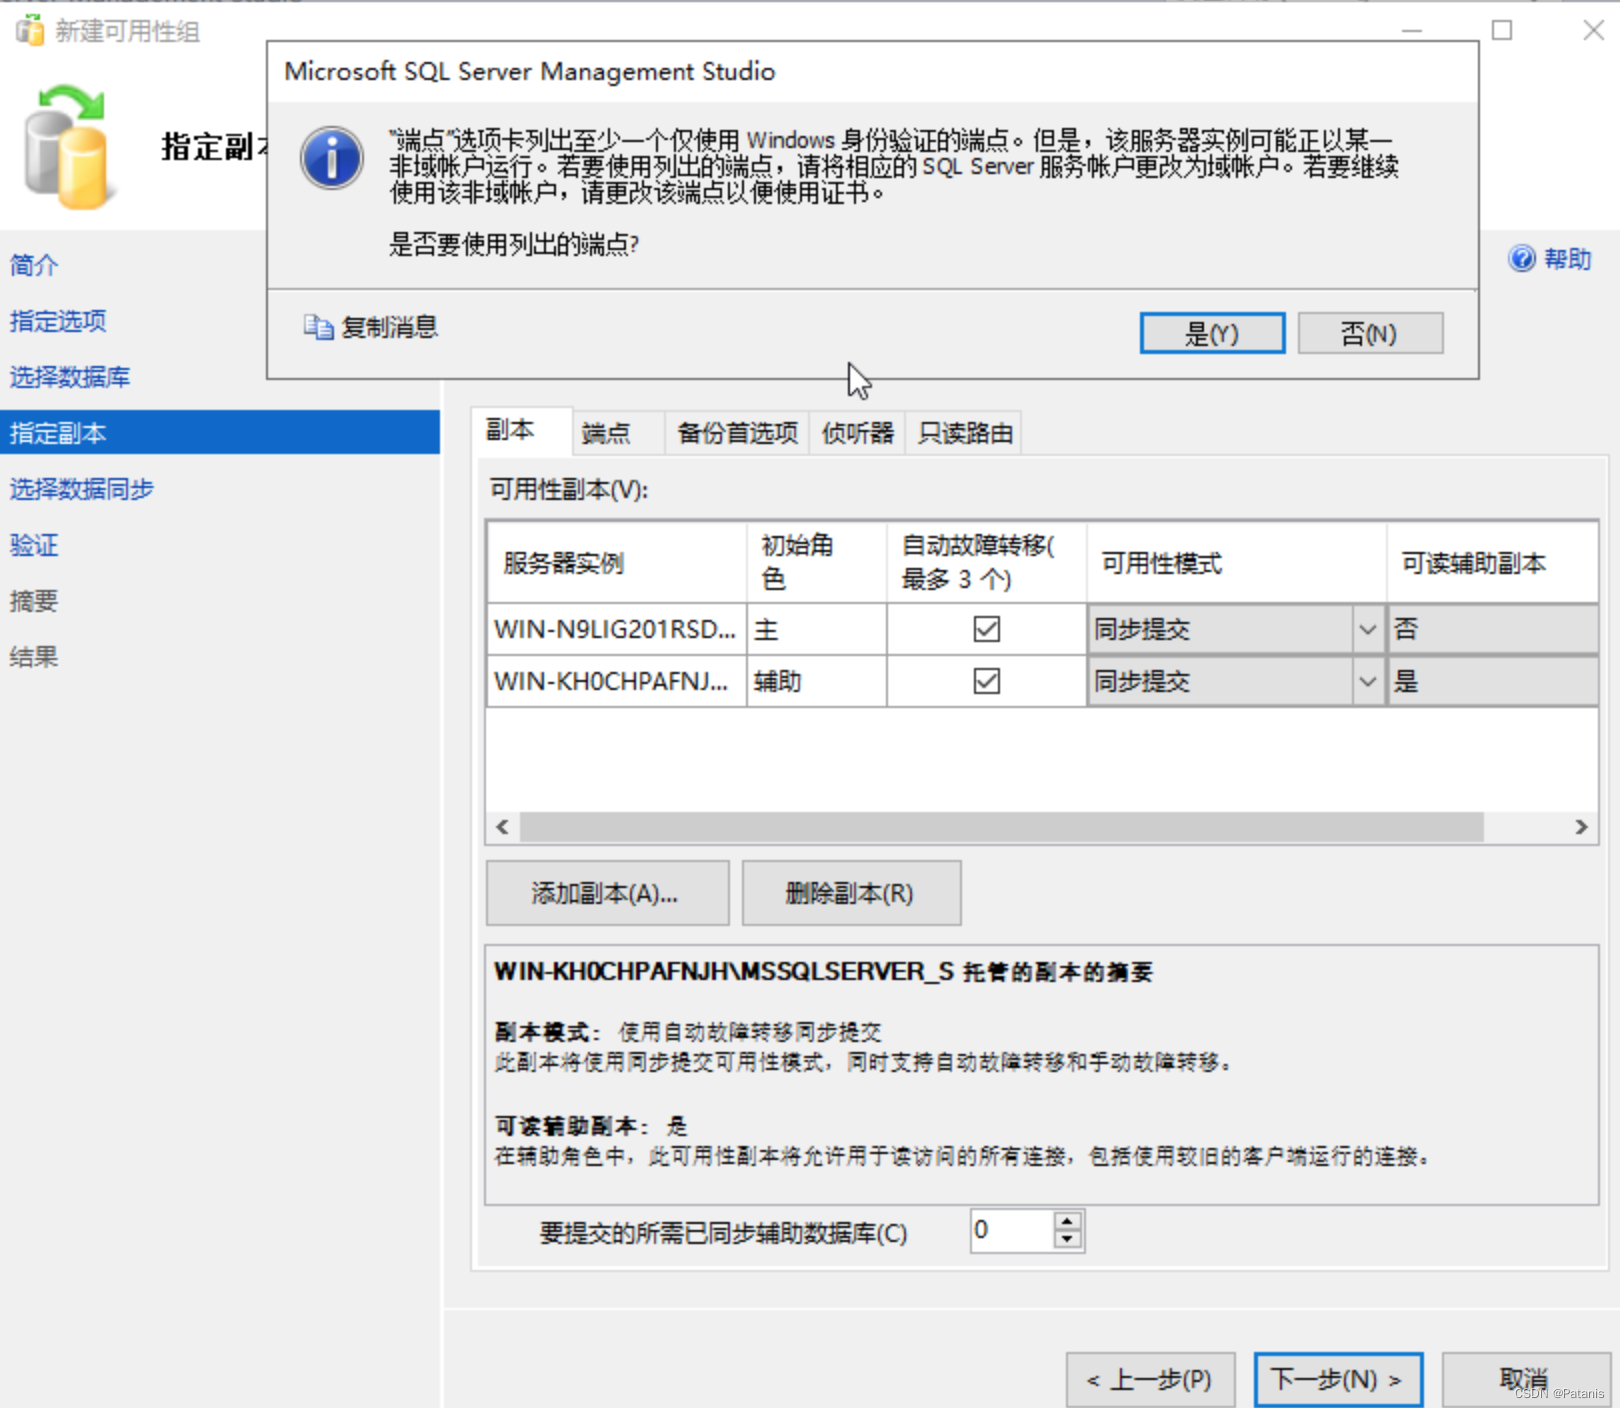Viewport: 1620px width, 1408px height.
Task: Click the 复制消息 link text
Action: click(x=390, y=327)
